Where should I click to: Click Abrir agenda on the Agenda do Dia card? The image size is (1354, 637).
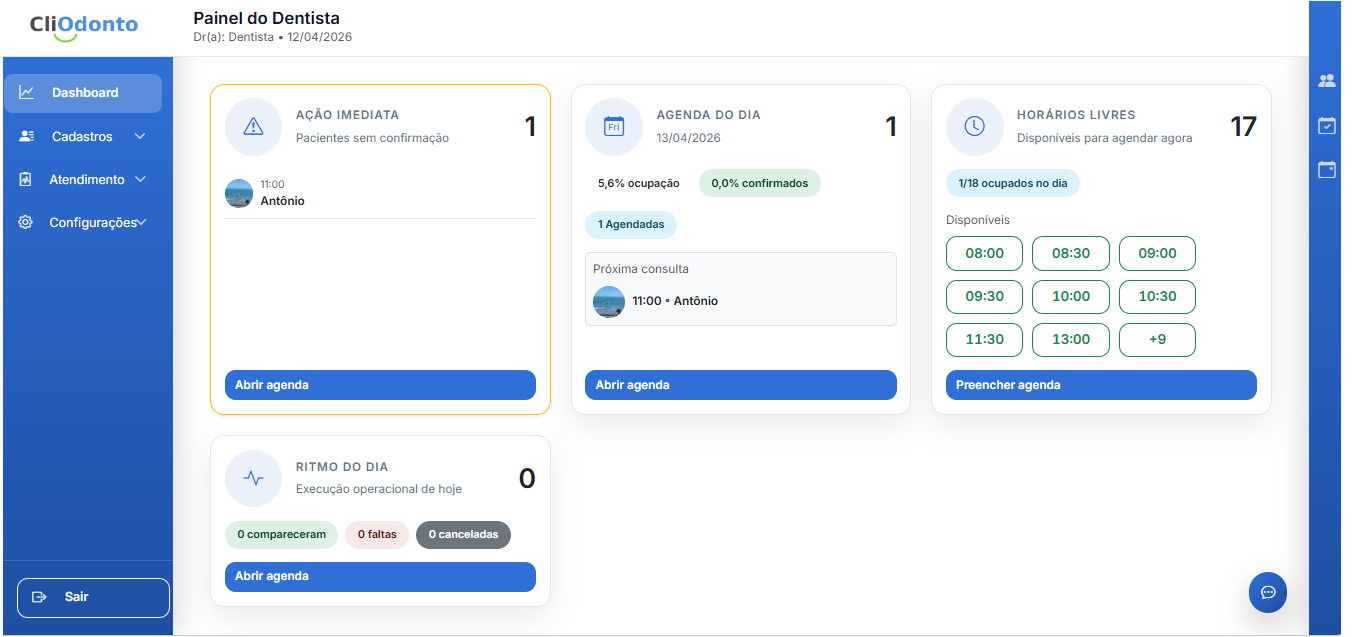coord(740,385)
